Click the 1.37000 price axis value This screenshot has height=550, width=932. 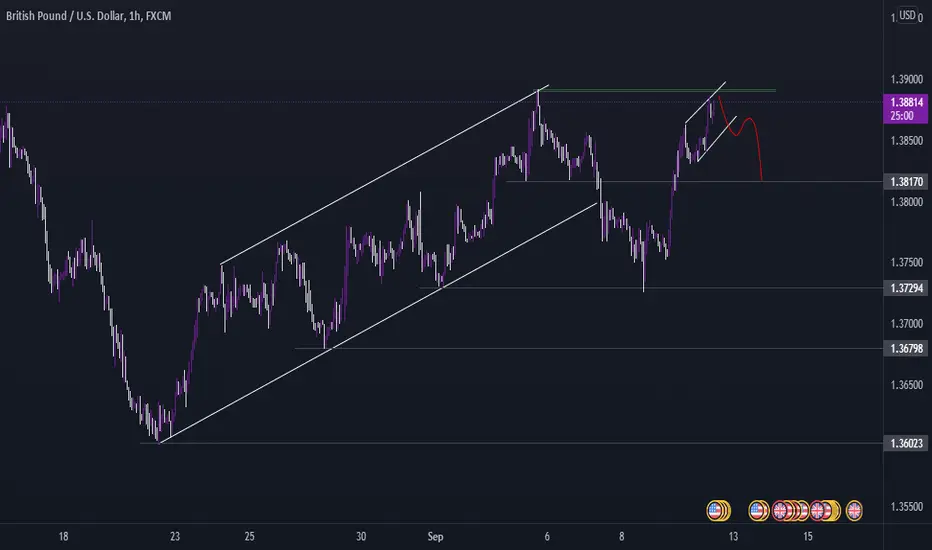[906, 324]
